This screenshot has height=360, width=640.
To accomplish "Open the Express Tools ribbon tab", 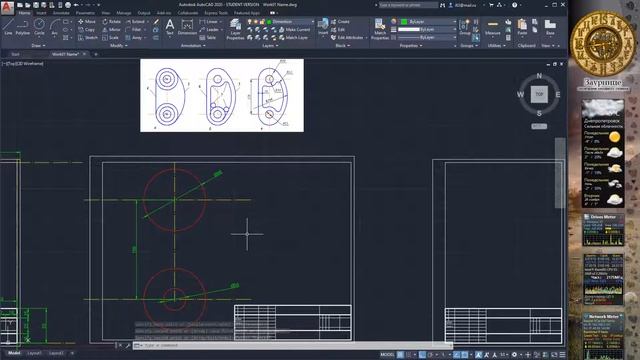I will click(216, 13).
